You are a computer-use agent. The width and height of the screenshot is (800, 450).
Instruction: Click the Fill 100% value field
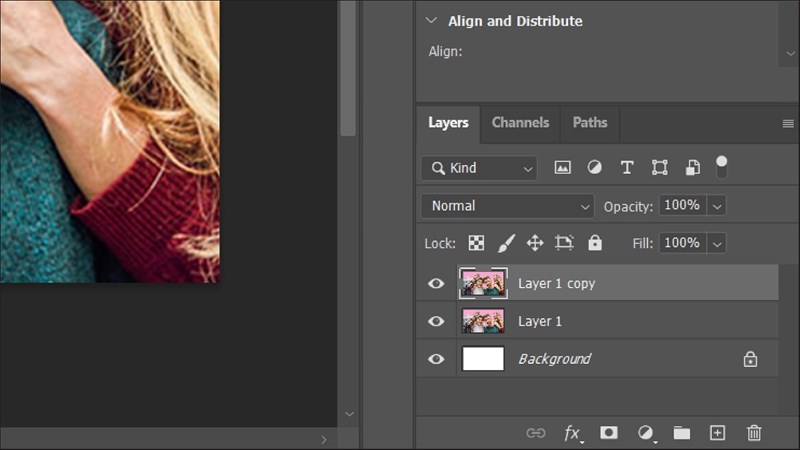(x=683, y=243)
